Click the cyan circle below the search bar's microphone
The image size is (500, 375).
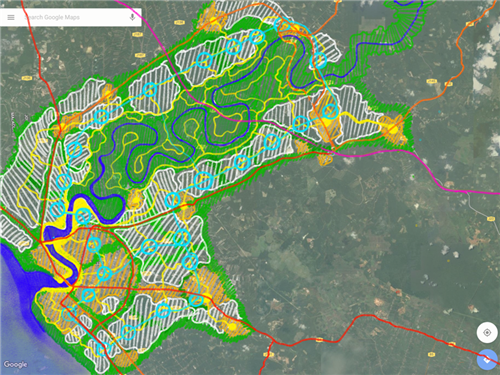[150, 90]
